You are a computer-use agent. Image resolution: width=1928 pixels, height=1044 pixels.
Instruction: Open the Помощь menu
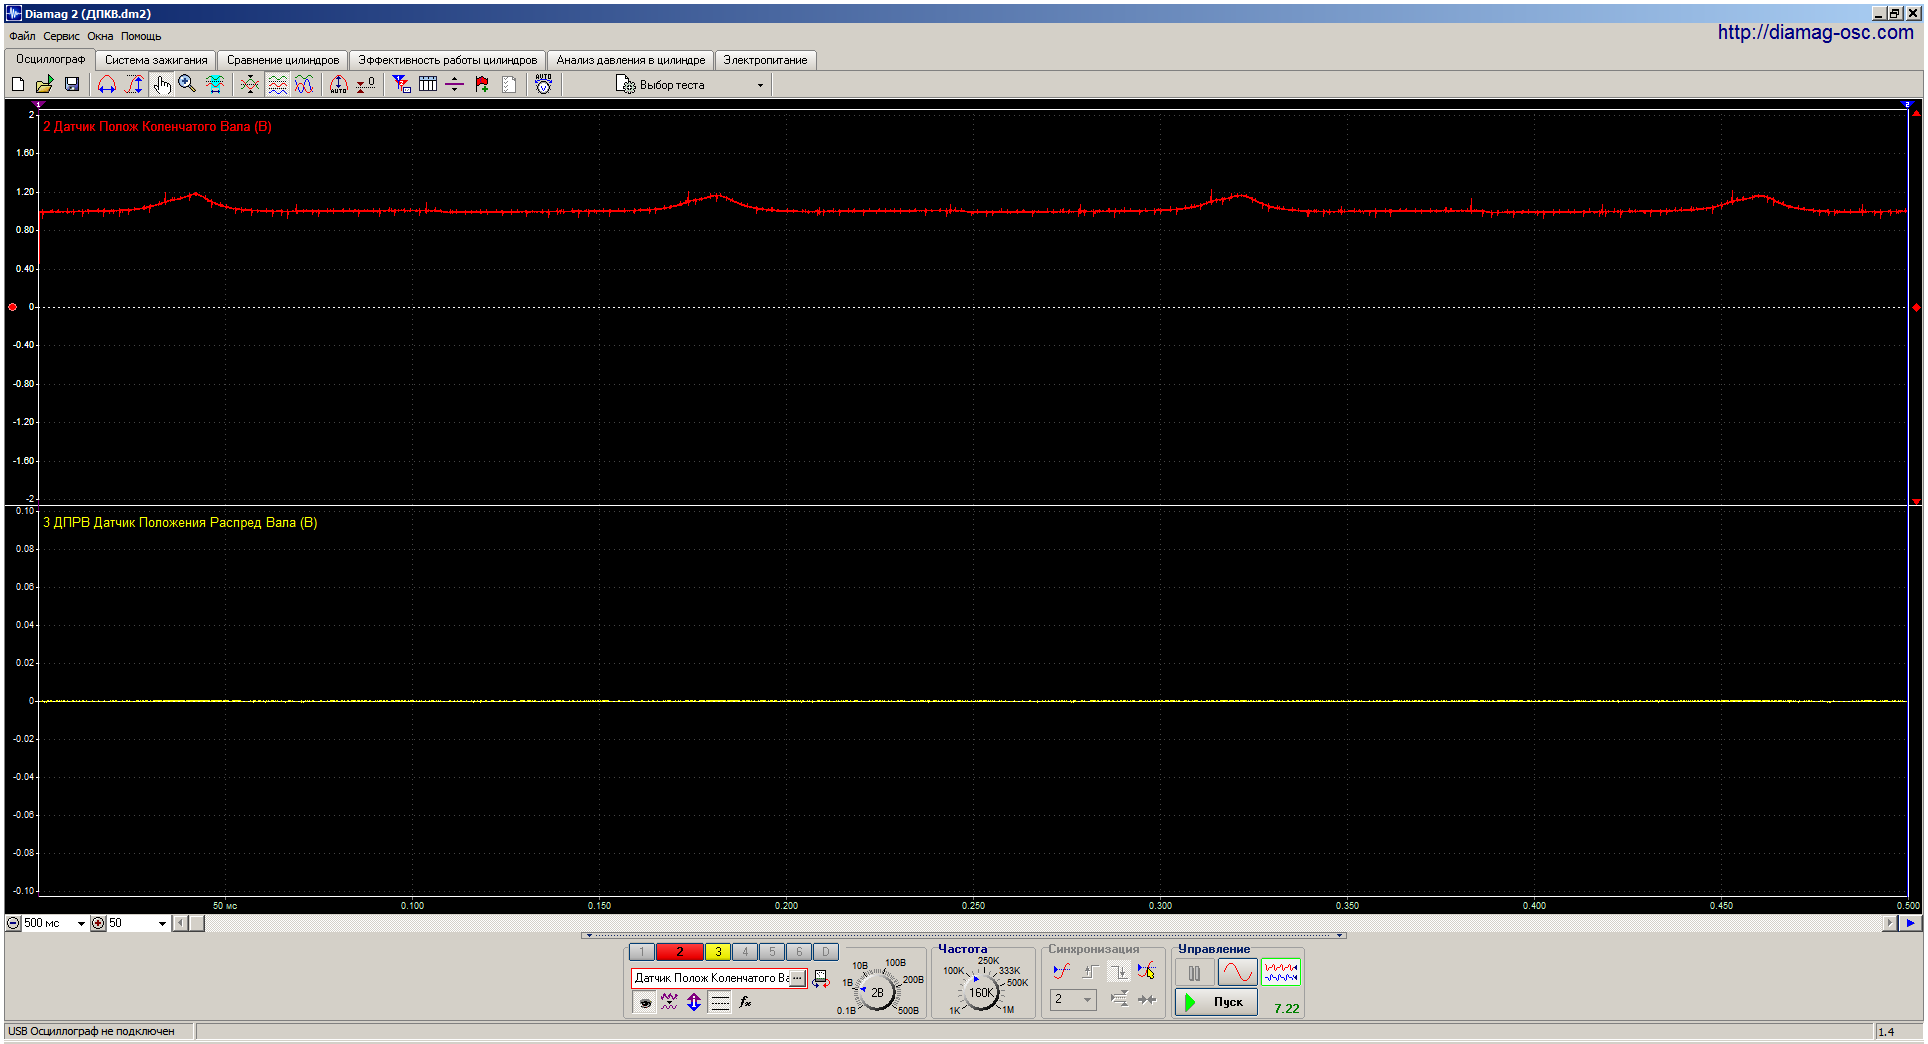click(x=141, y=36)
